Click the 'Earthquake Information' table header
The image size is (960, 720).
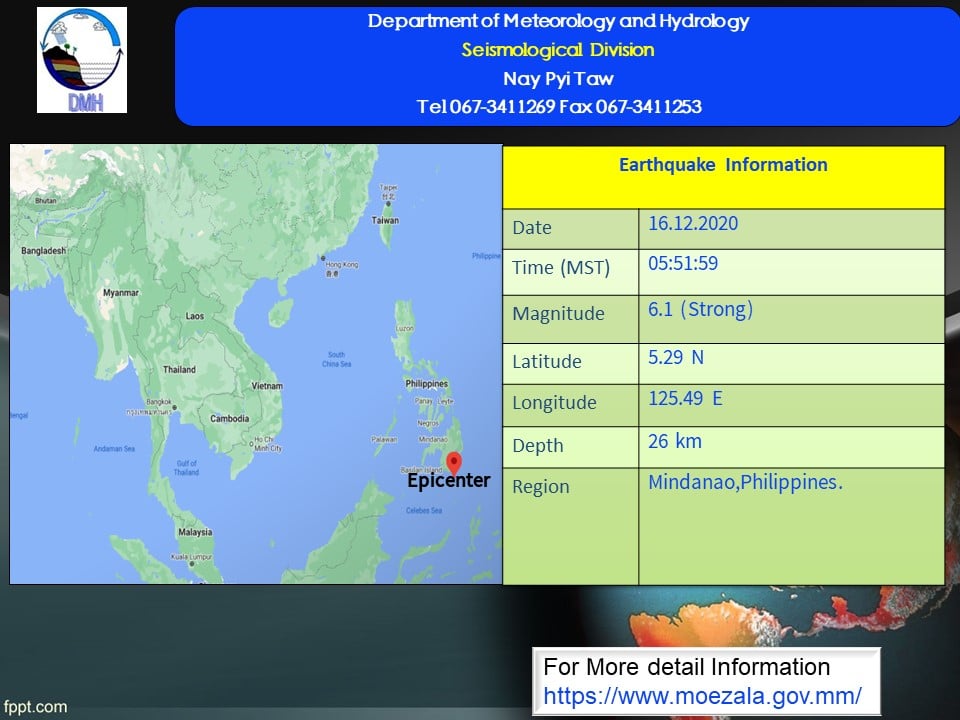(x=723, y=177)
